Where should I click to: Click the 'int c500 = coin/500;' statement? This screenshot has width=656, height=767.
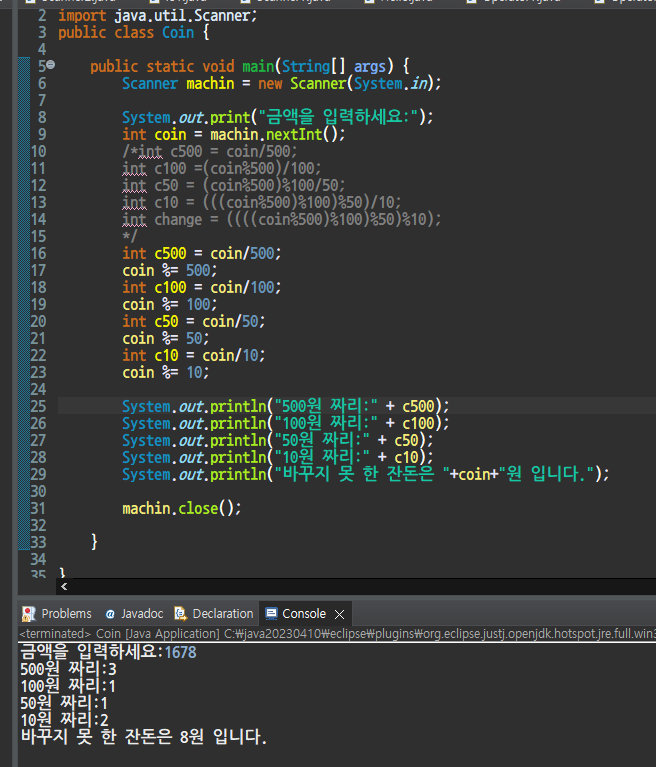202,253
